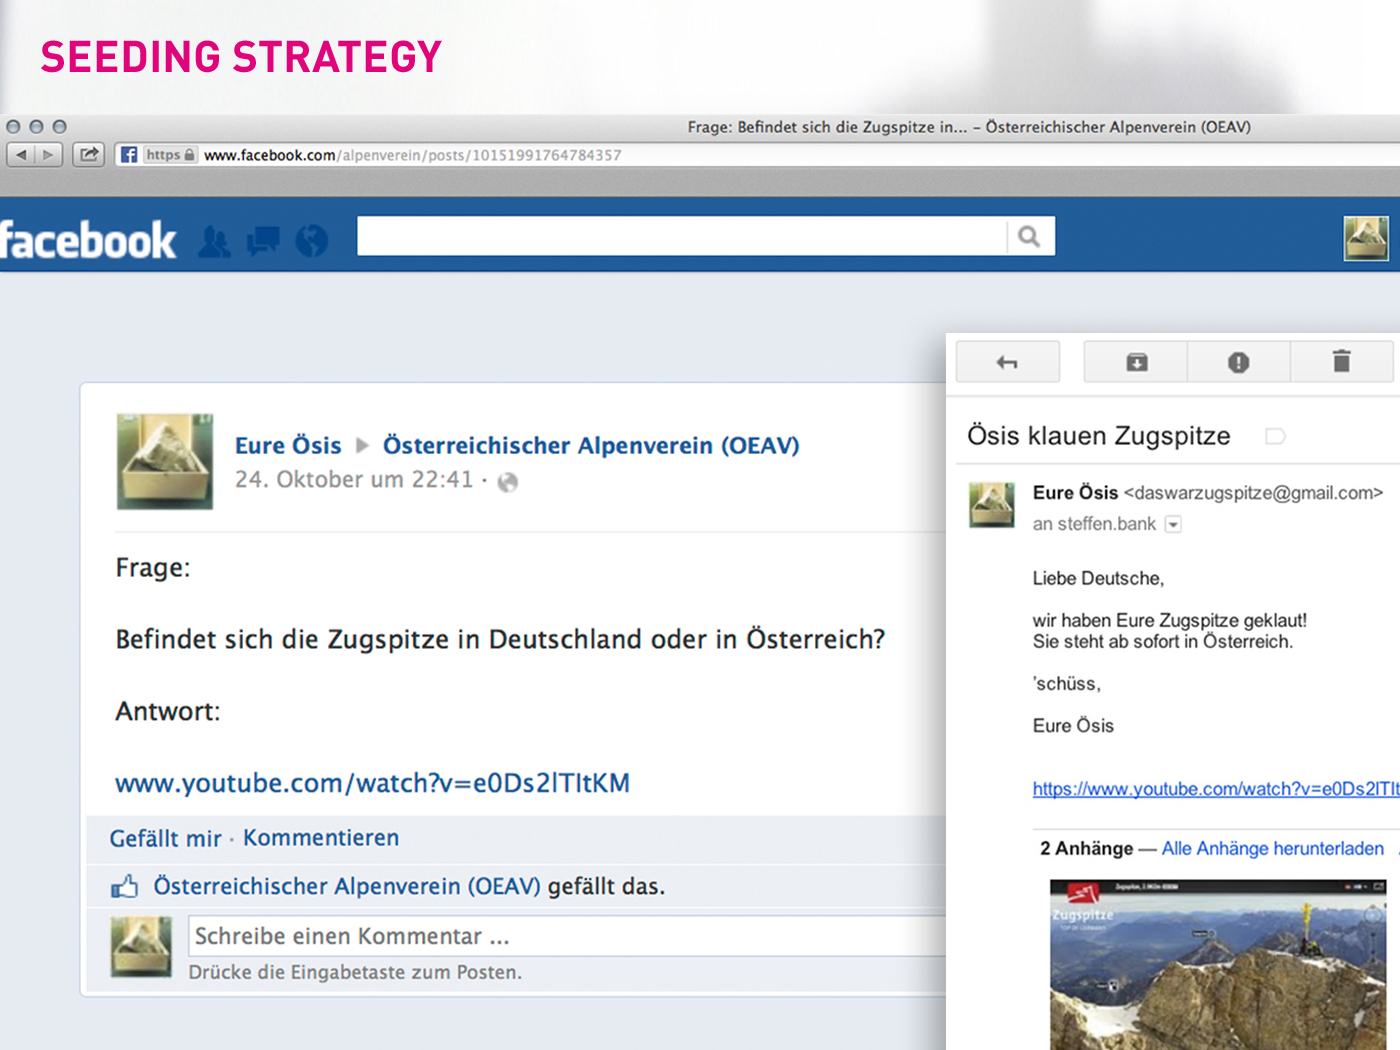The height and width of the screenshot is (1050, 1400).
Task: Open Facebook messages icon
Action: 263,241
